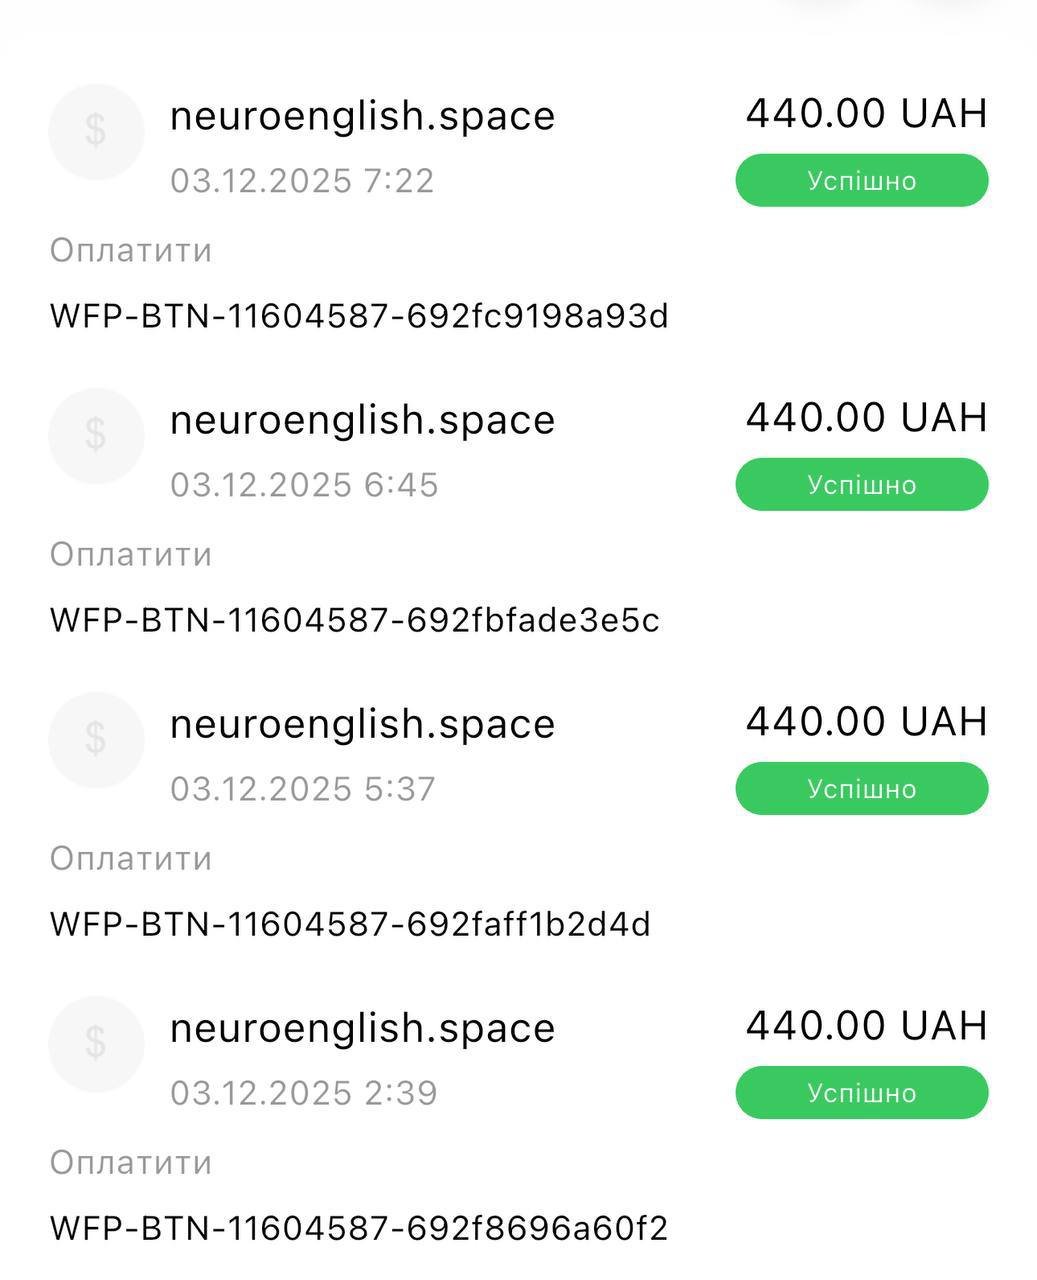Select order ID WFP-BTN-11604587-692fbfade3e5c

tap(355, 620)
